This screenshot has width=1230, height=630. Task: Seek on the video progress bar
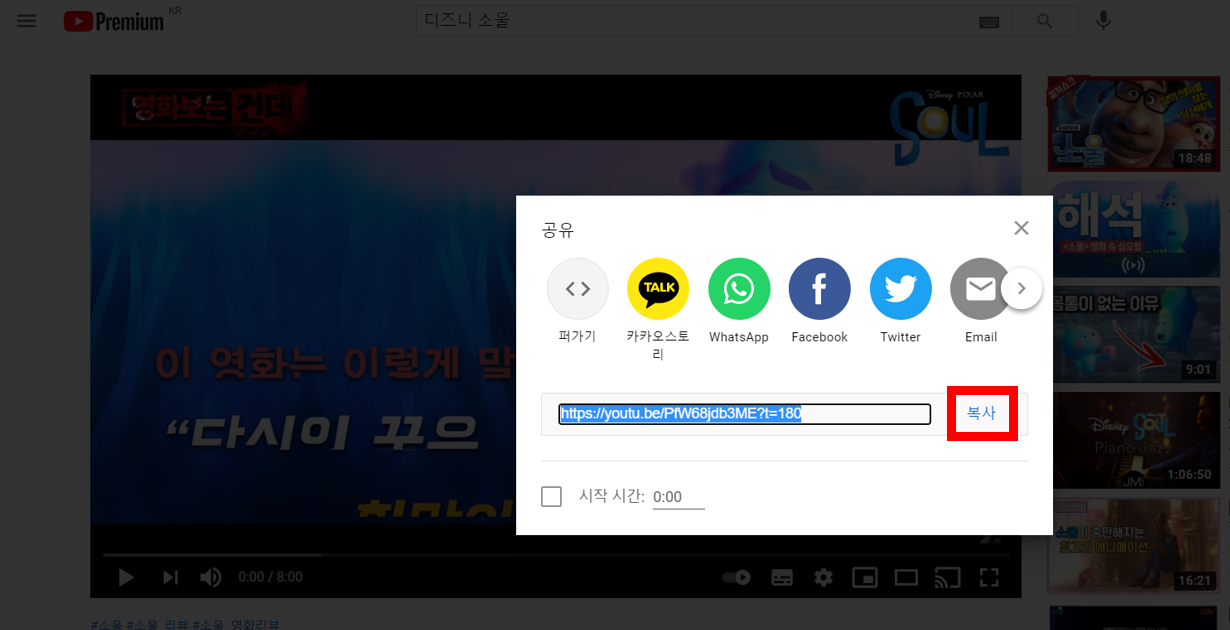click(555, 554)
